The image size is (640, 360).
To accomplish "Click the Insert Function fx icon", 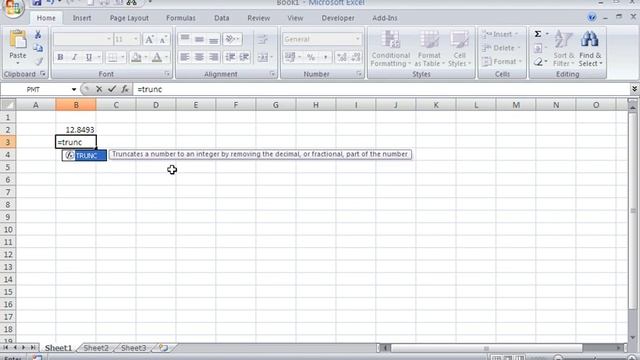I will coord(125,89).
